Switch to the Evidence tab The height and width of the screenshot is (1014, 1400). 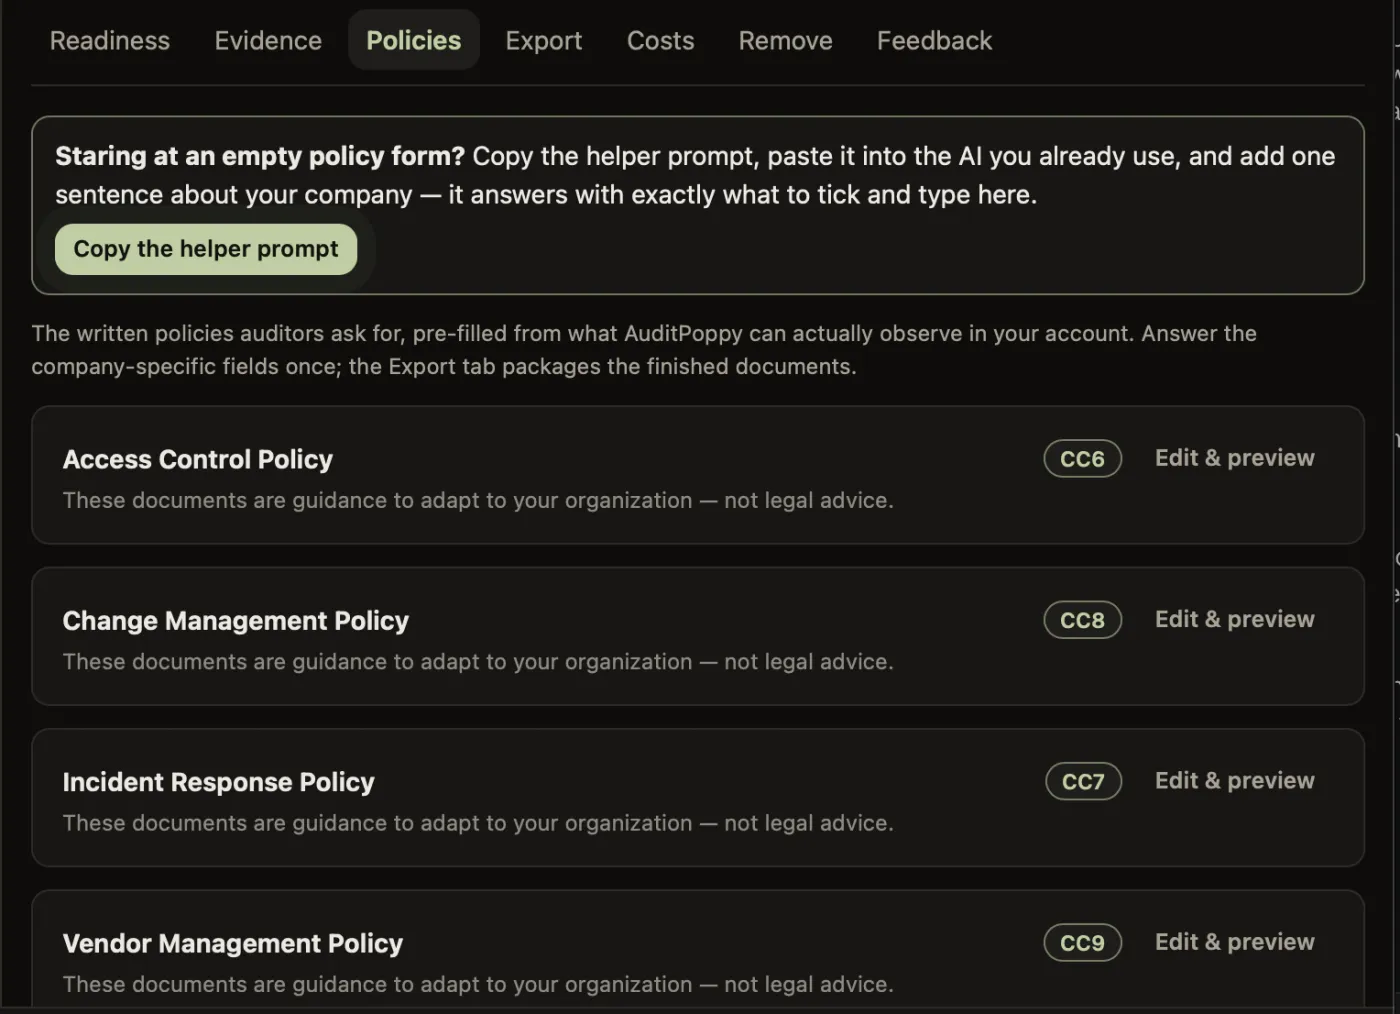point(268,40)
